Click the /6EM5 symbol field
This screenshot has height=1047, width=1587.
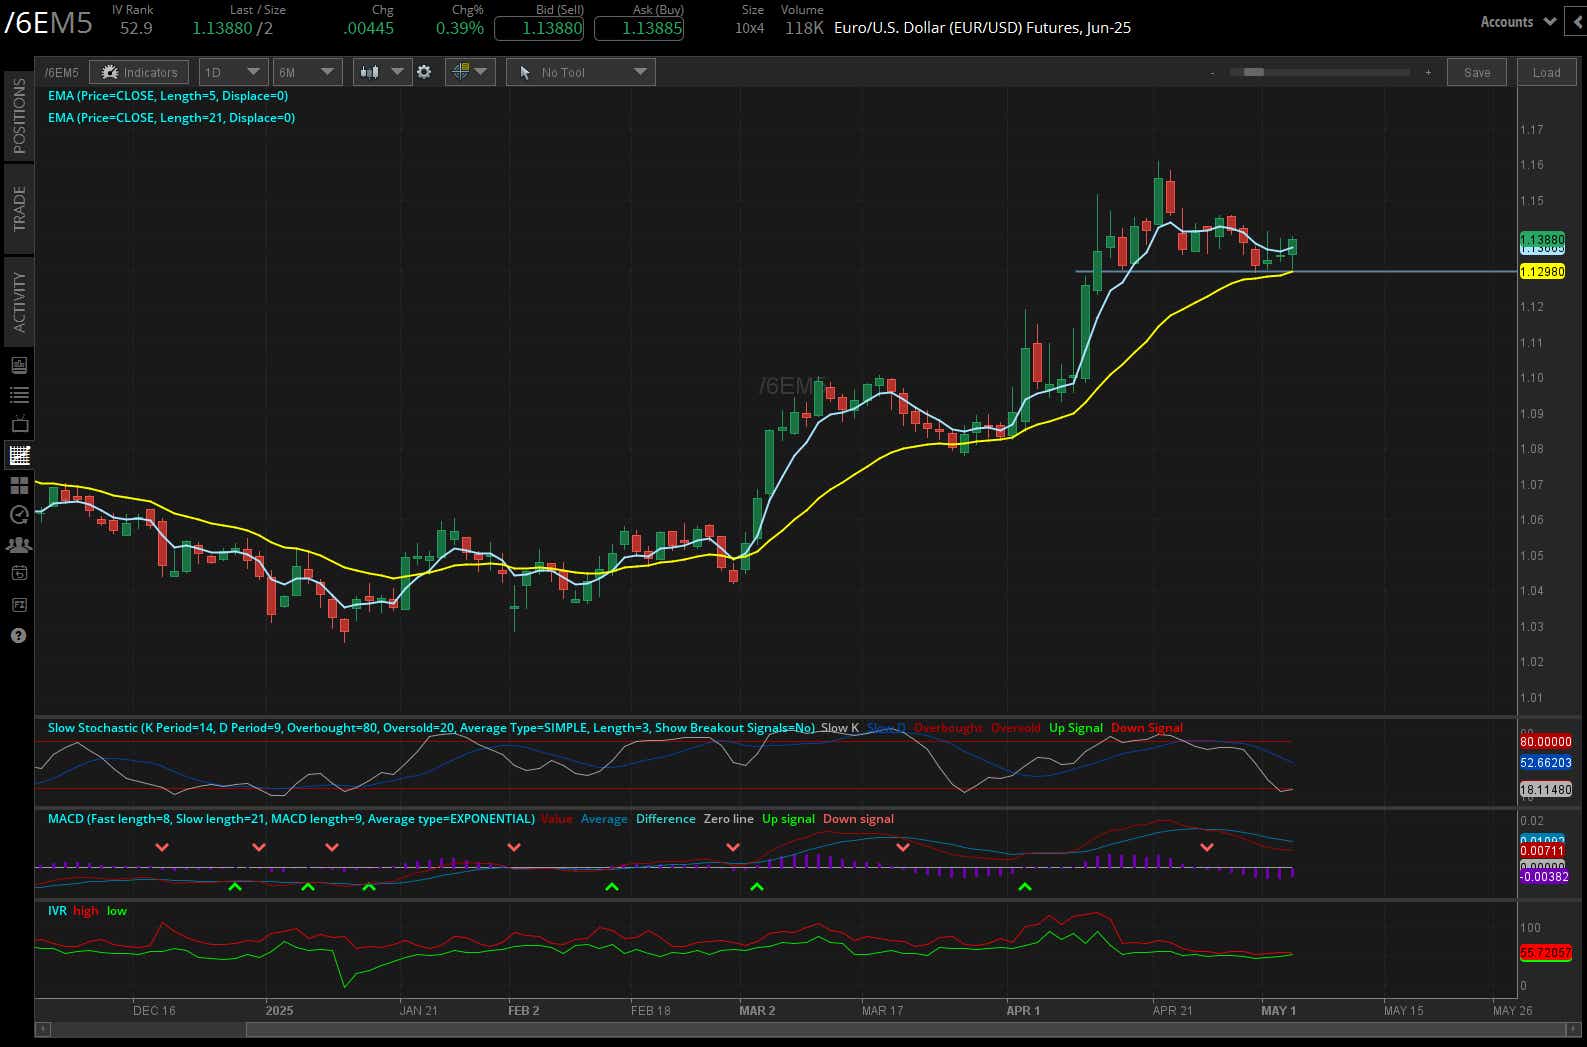point(49,23)
